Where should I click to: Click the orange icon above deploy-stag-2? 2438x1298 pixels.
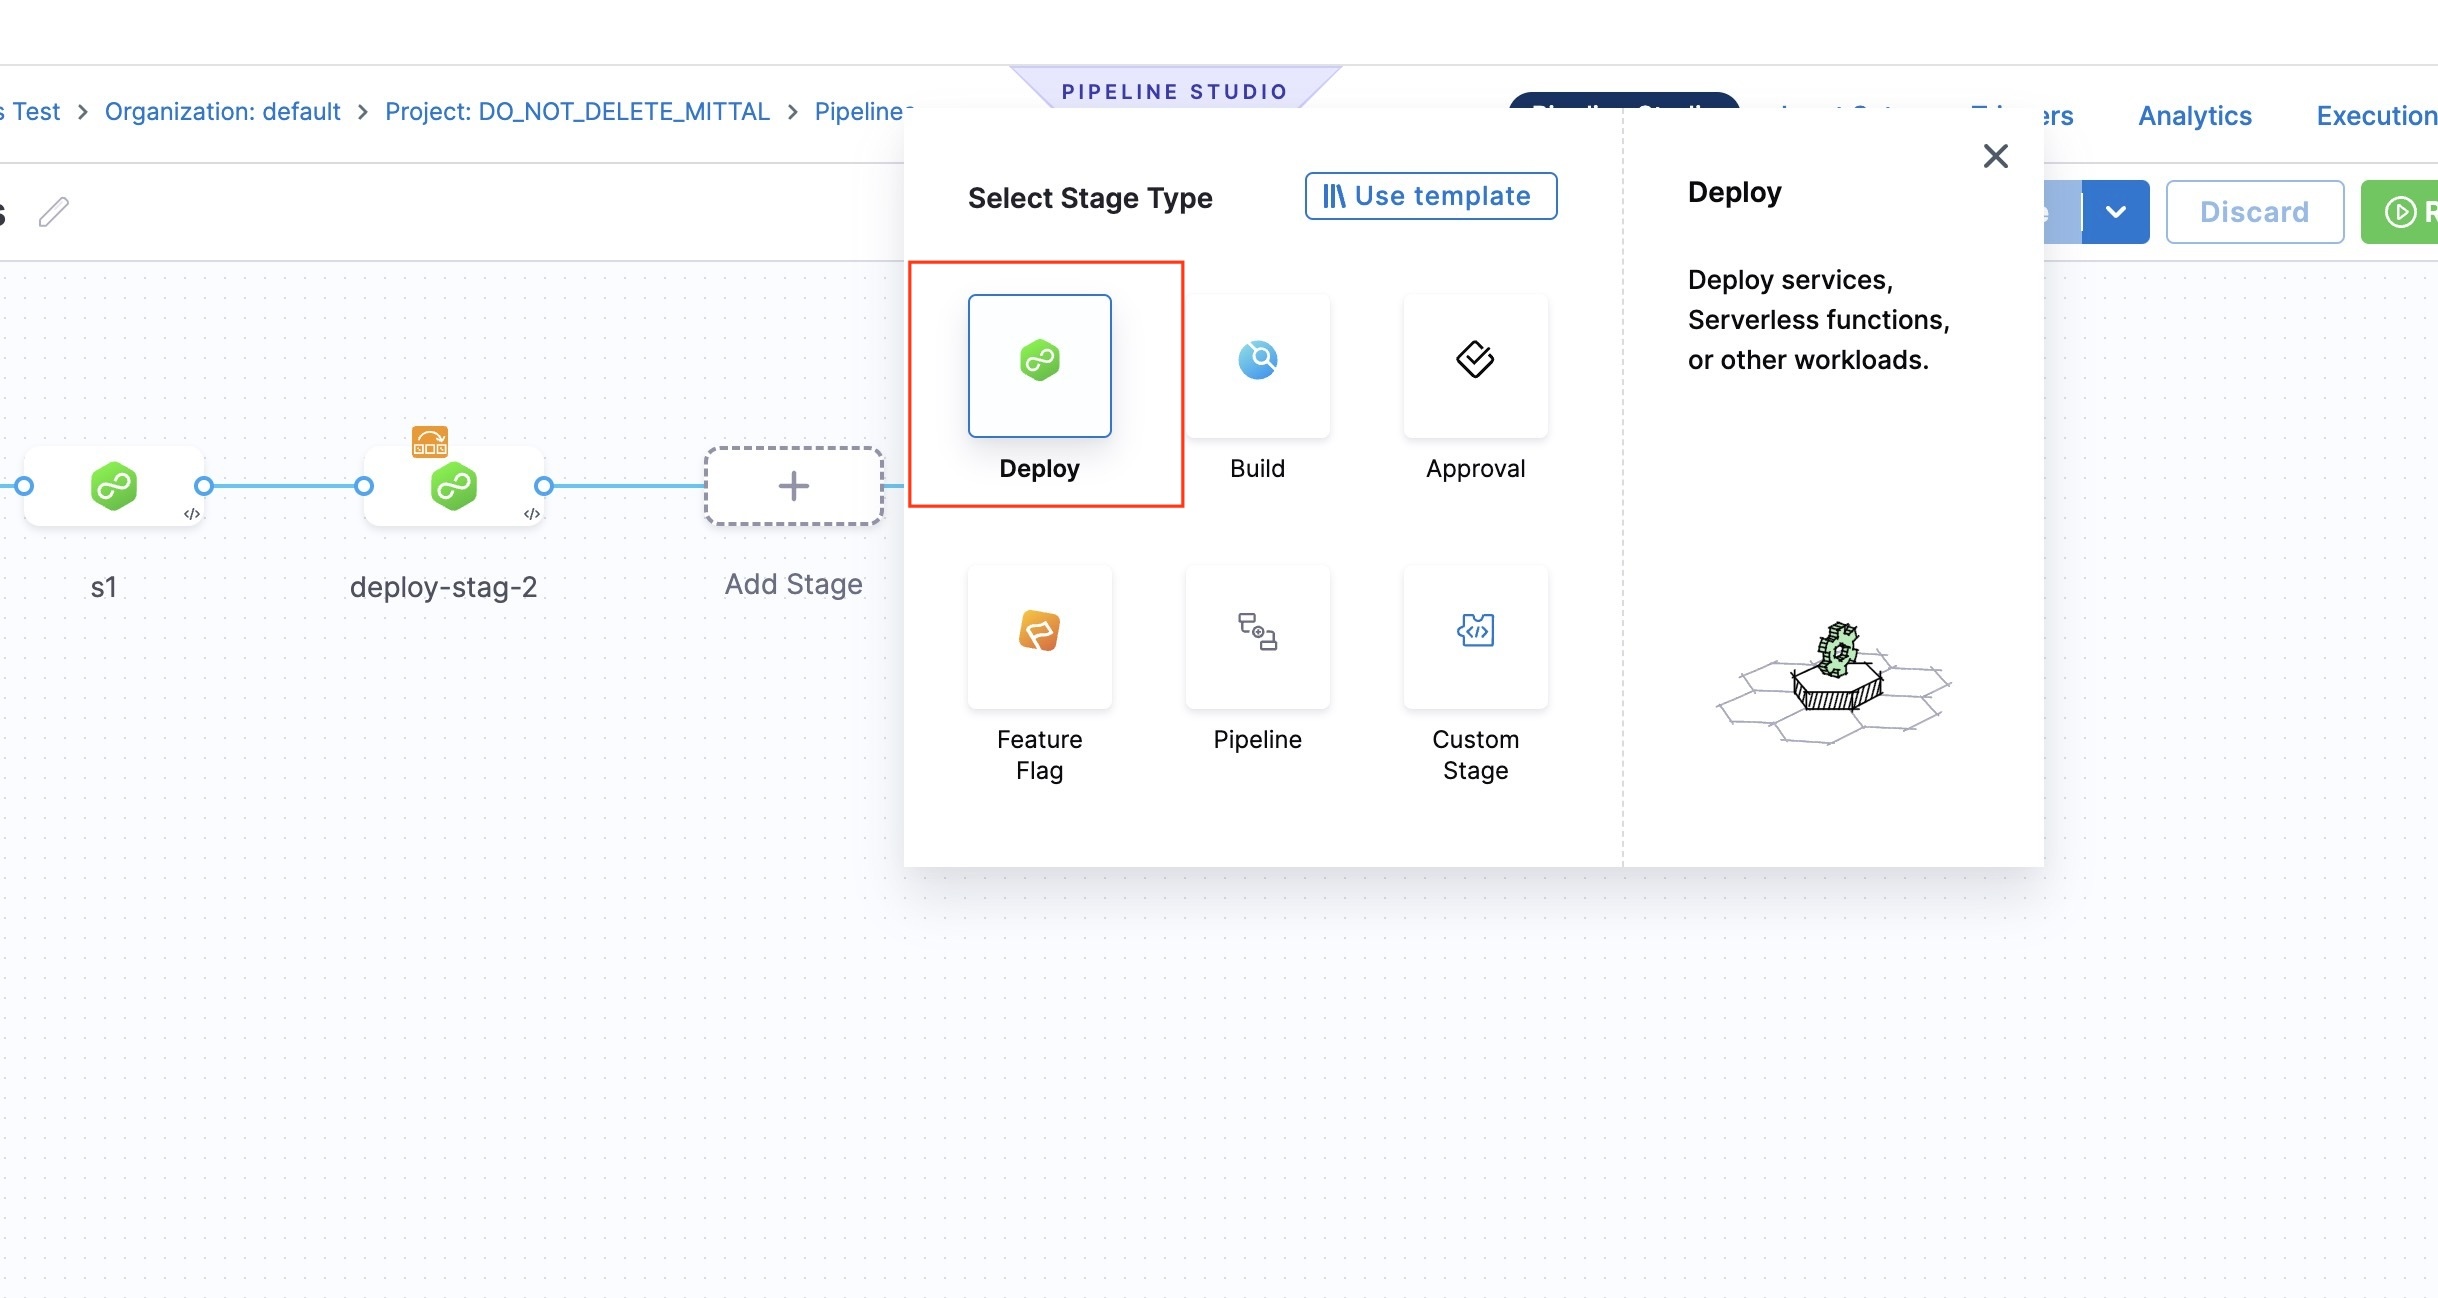[x=430, y=441]
